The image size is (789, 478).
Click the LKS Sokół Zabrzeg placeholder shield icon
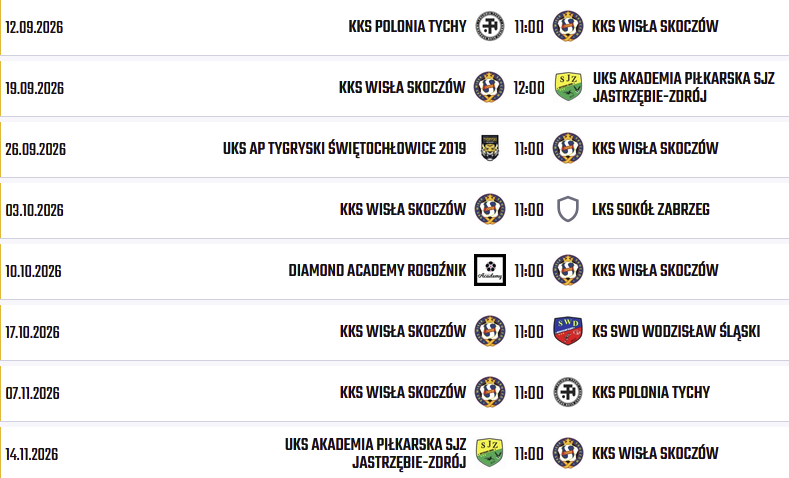click(x=568, y=209)
